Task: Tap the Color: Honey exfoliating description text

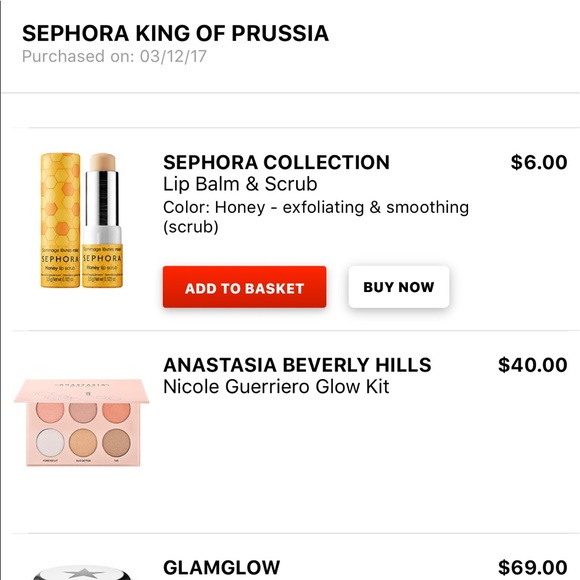Action: [316, 217]
